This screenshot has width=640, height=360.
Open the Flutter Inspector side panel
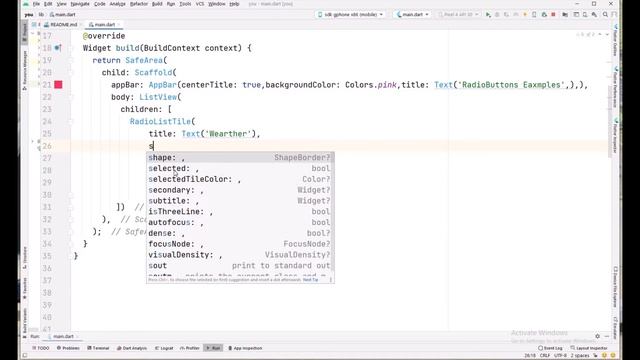pos(615,136)
